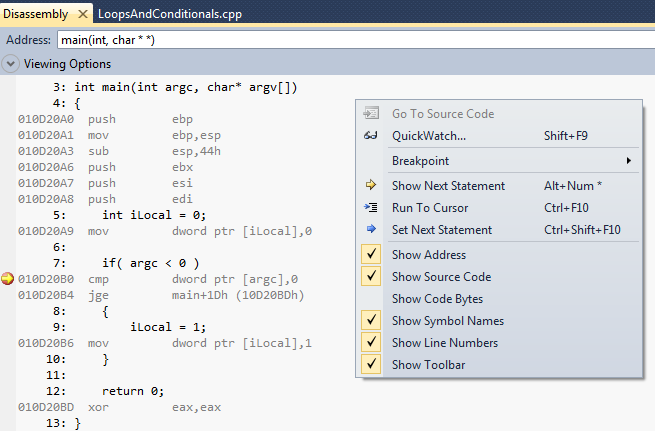Click the blue Set Next Statement arrow icon
Screen dimensions: 655x431
372,230
